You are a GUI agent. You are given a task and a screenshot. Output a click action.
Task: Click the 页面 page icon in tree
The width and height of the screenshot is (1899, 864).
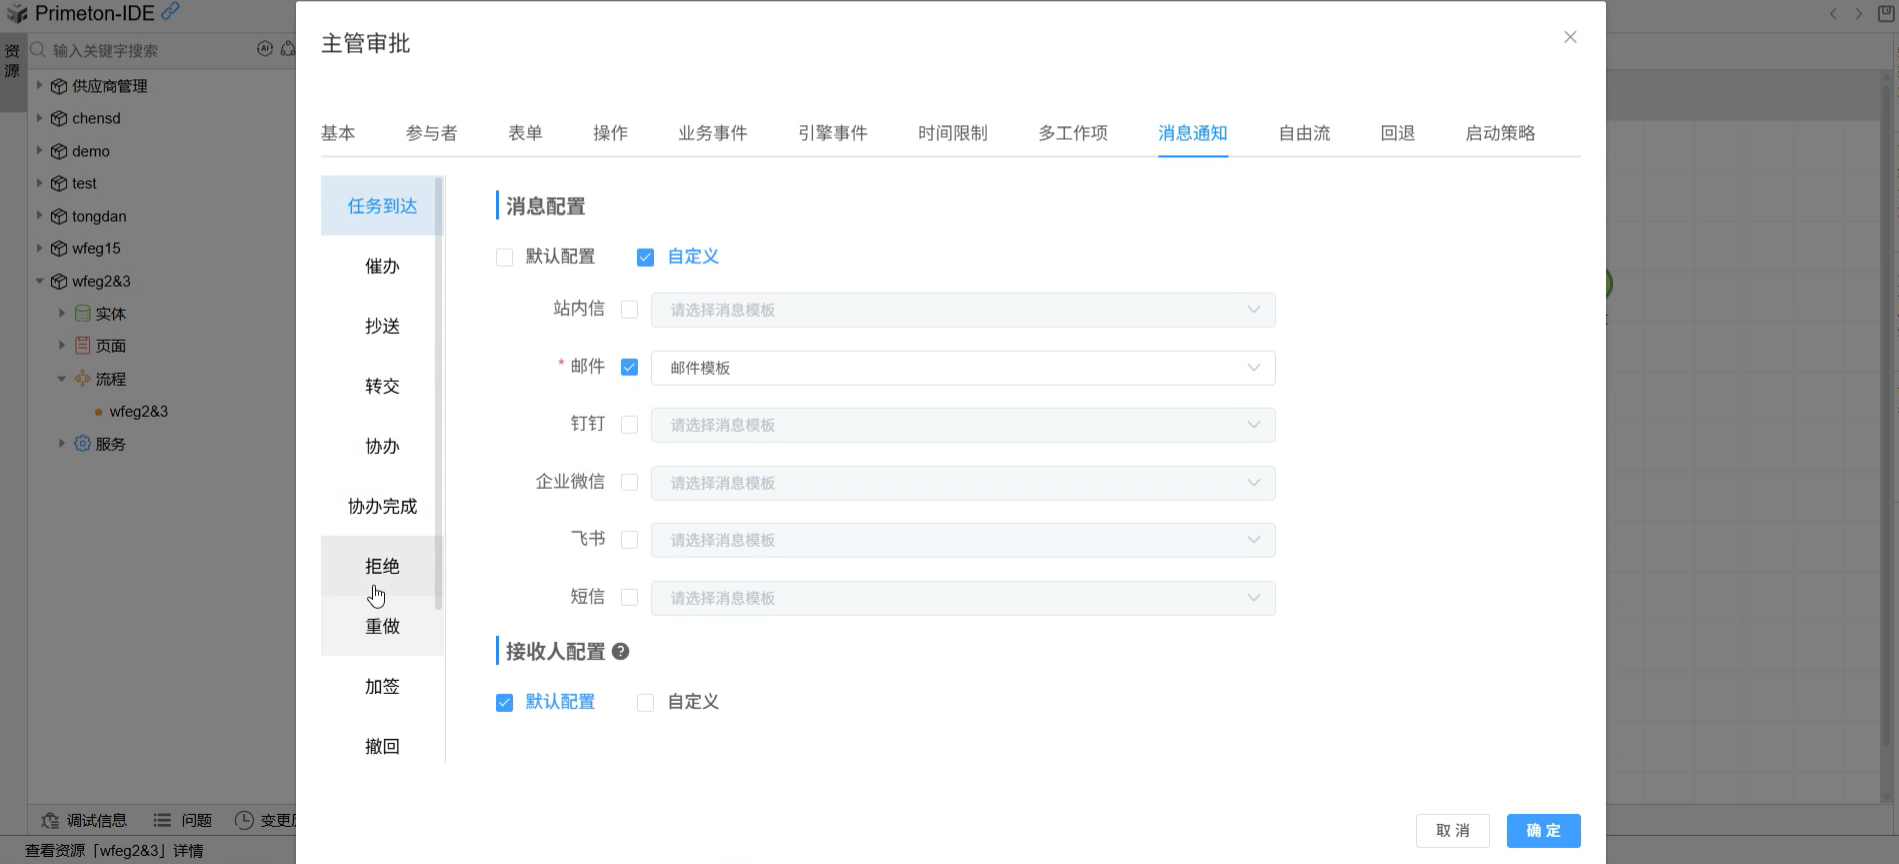tap(82, 346)
